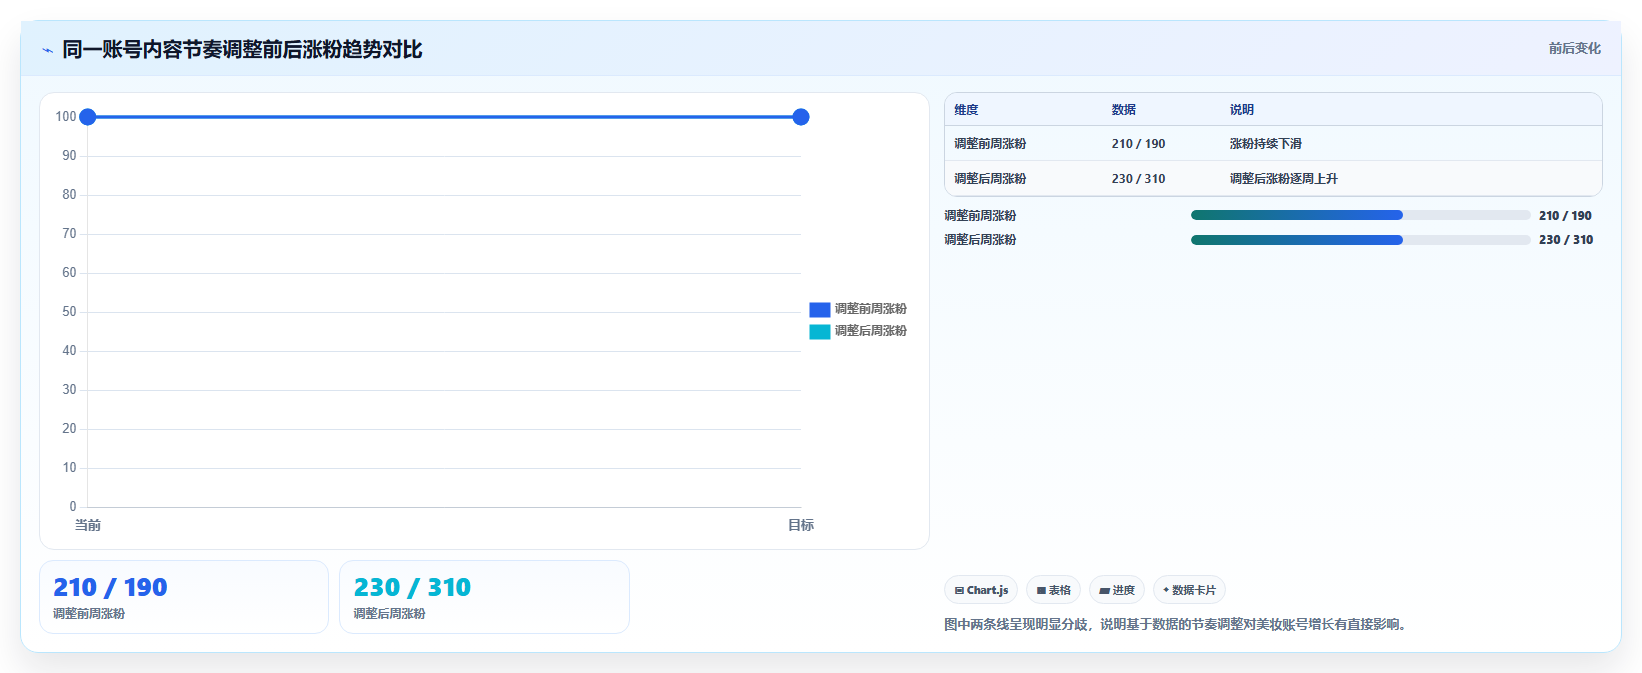Select the 表格 tag chip
Image resolution: width=1642 pixels, height=673 pixels.
[x=1053, y=590]
